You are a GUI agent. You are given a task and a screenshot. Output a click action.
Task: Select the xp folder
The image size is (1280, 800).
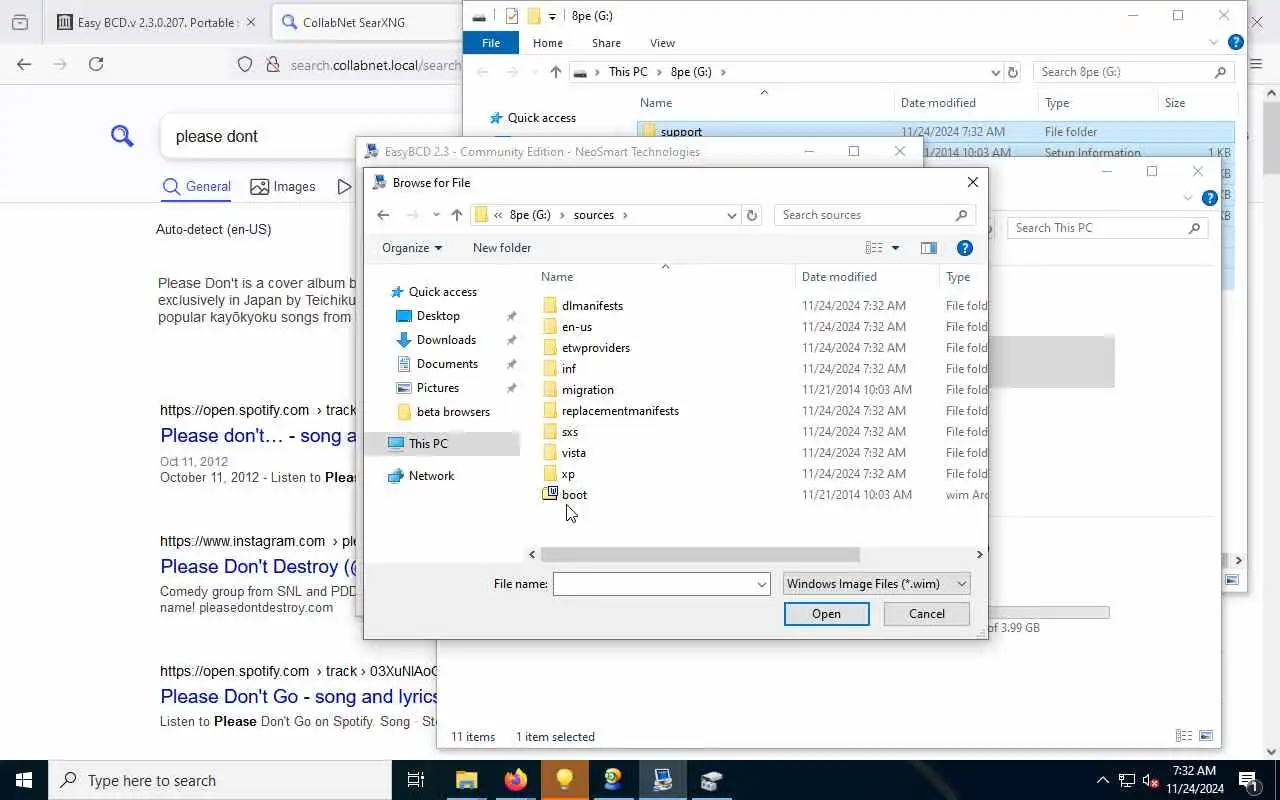[568, 474]
